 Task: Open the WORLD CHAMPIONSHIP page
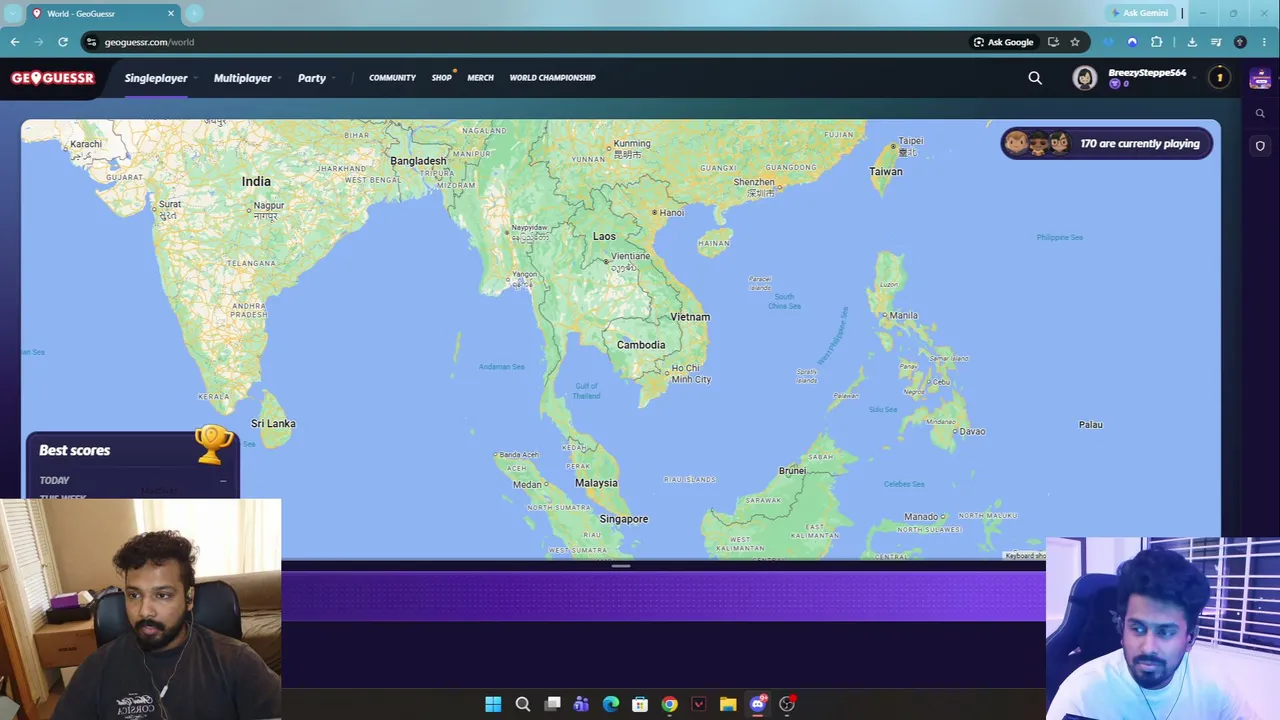(x=552, y=78)
